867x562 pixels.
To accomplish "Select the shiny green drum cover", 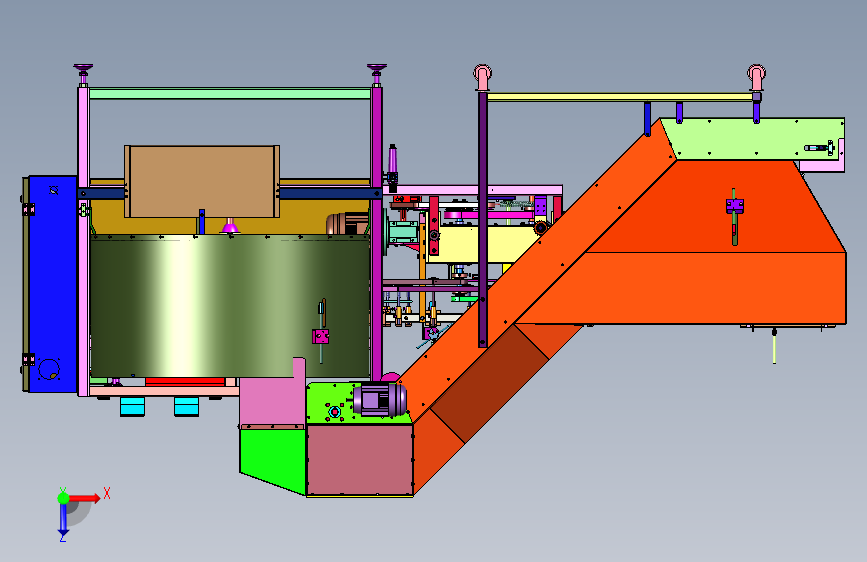I will click(x=229, y=306).
